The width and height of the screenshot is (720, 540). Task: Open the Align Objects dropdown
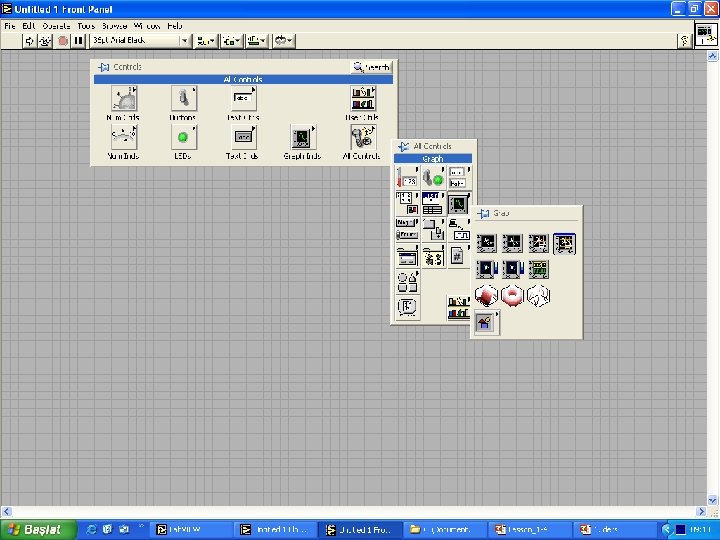pyautogui.click(x=205, y=41)
